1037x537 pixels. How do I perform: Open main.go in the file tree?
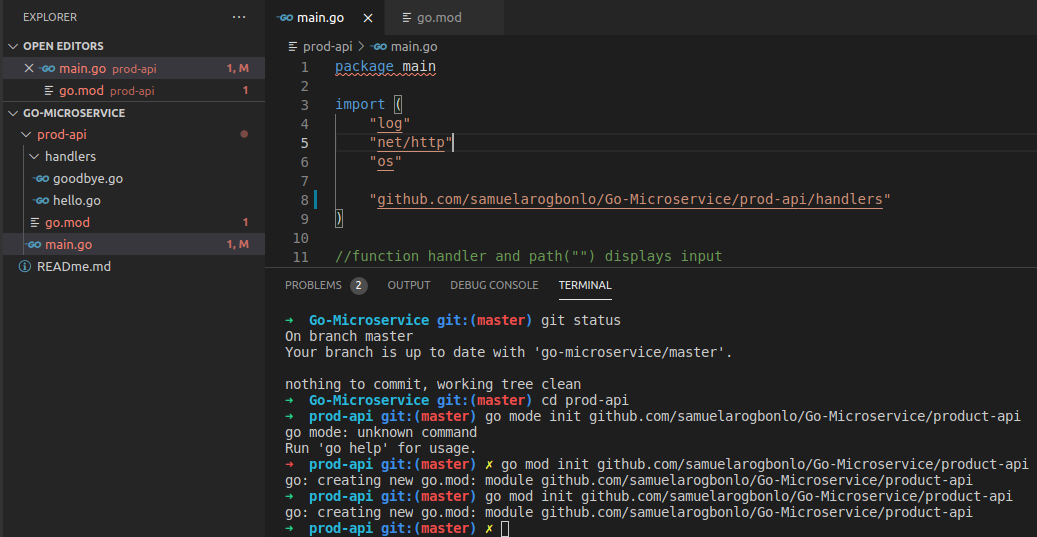point(68,244)
